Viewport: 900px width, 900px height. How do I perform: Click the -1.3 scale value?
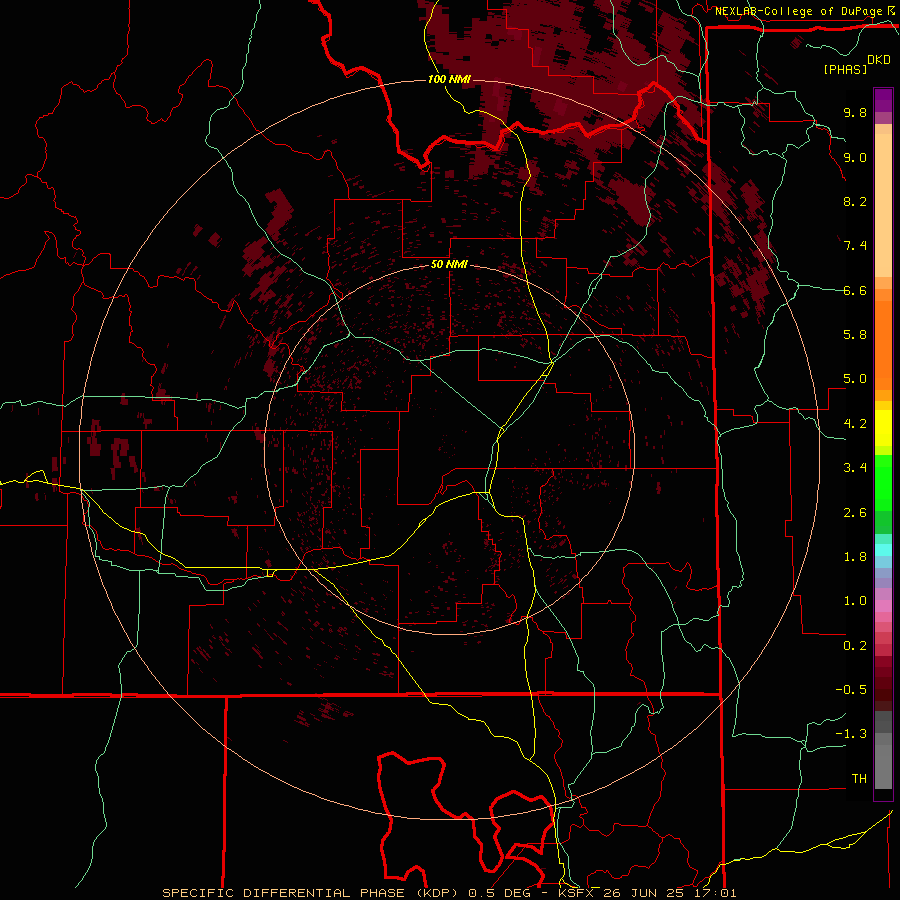click(851, 734)
